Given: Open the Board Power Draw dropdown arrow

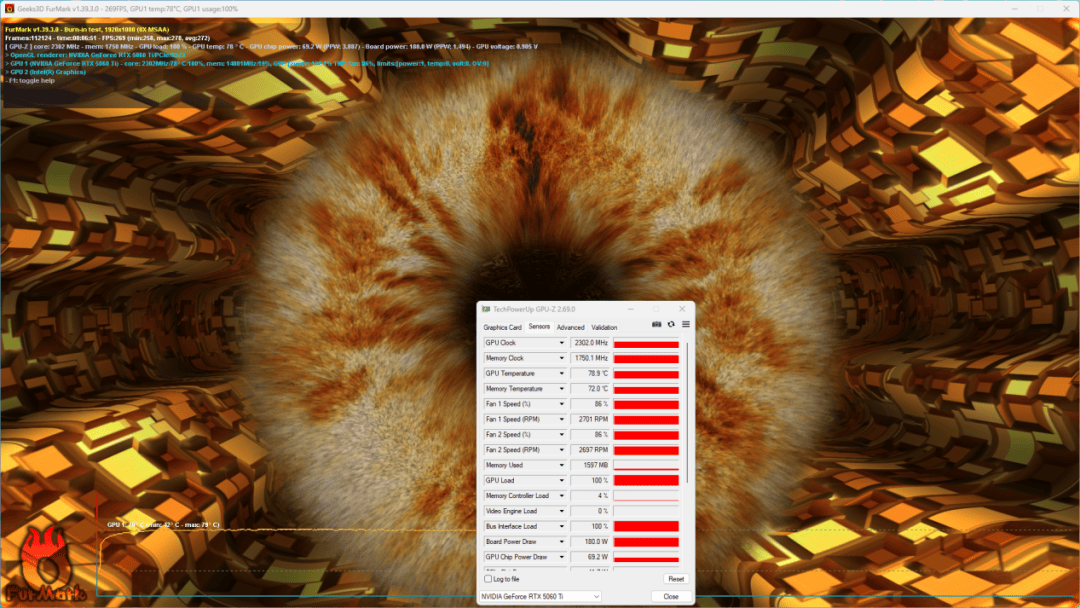Looking at the screenshot, I should 561,542.
